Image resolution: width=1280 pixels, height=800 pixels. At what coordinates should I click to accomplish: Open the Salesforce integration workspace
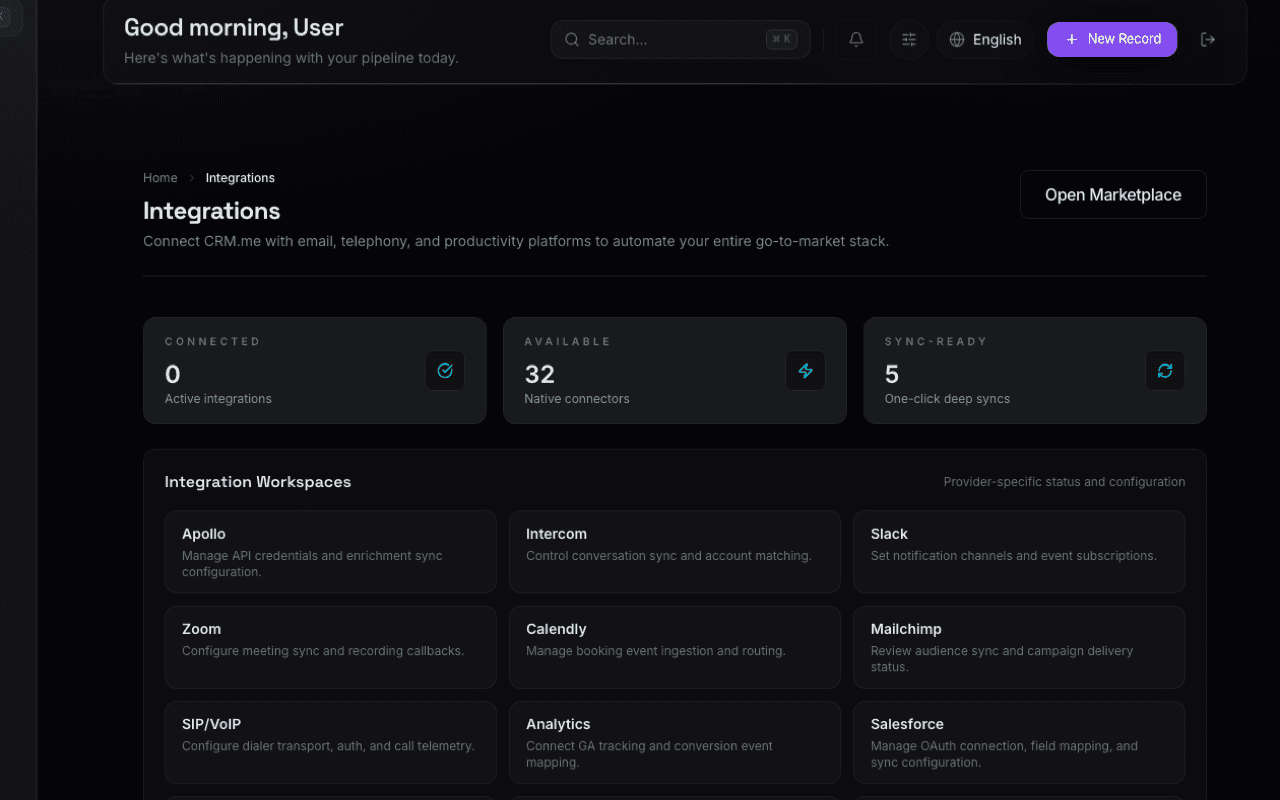pos(1018,742)
